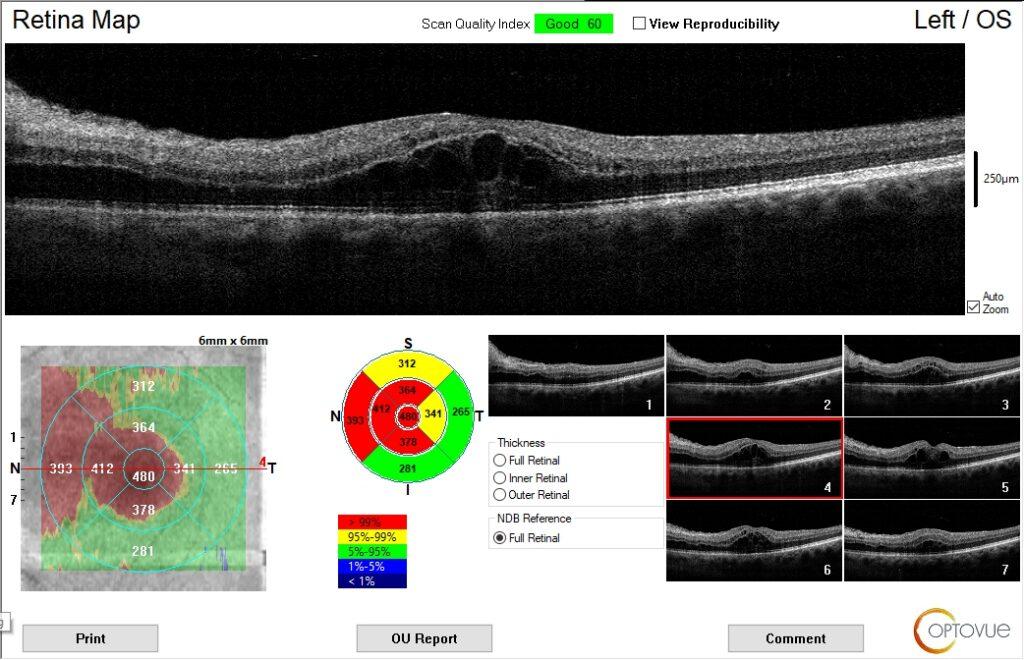The image size is (1024, 660).
Task: Click the red >99% legend swatch
Action: click(x=372, y=521)
